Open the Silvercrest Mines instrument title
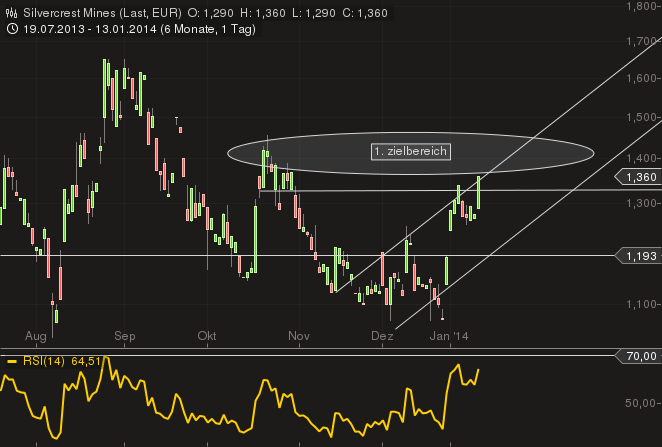 61,12
